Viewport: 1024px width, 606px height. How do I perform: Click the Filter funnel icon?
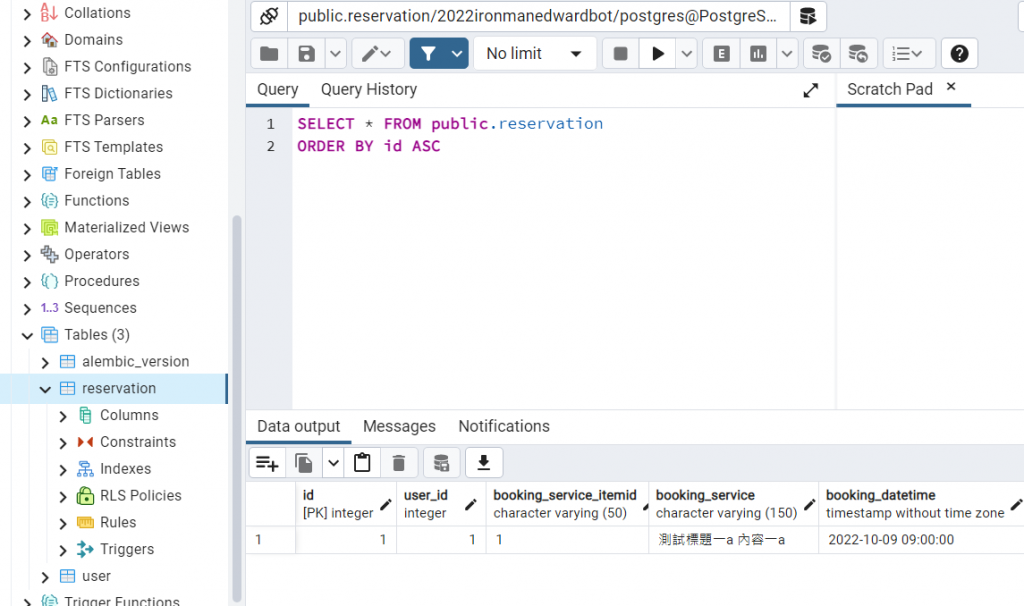pos(428,54)
